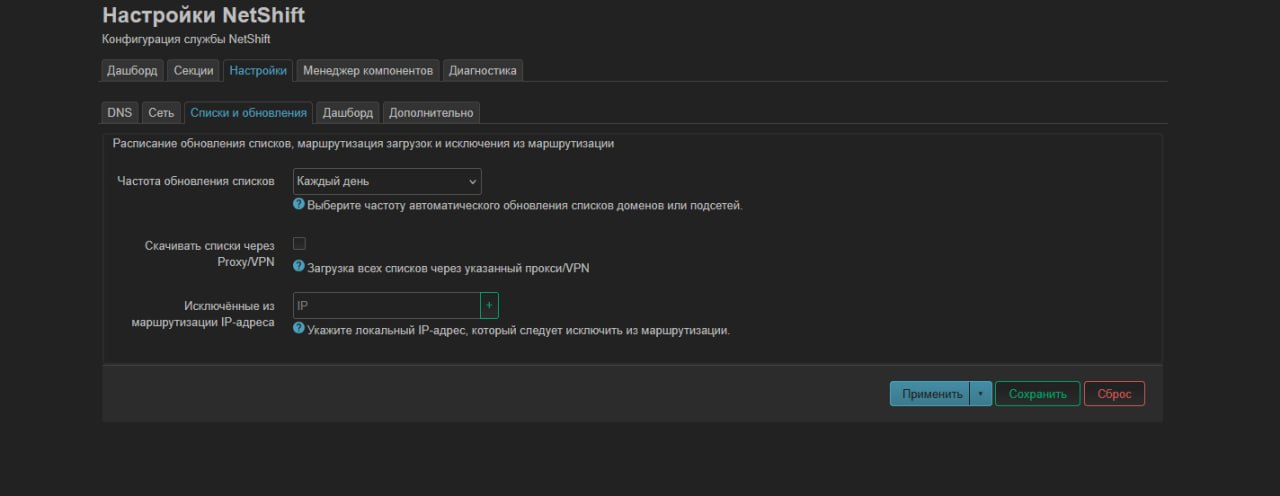Click the red Сброс button

1114,394
